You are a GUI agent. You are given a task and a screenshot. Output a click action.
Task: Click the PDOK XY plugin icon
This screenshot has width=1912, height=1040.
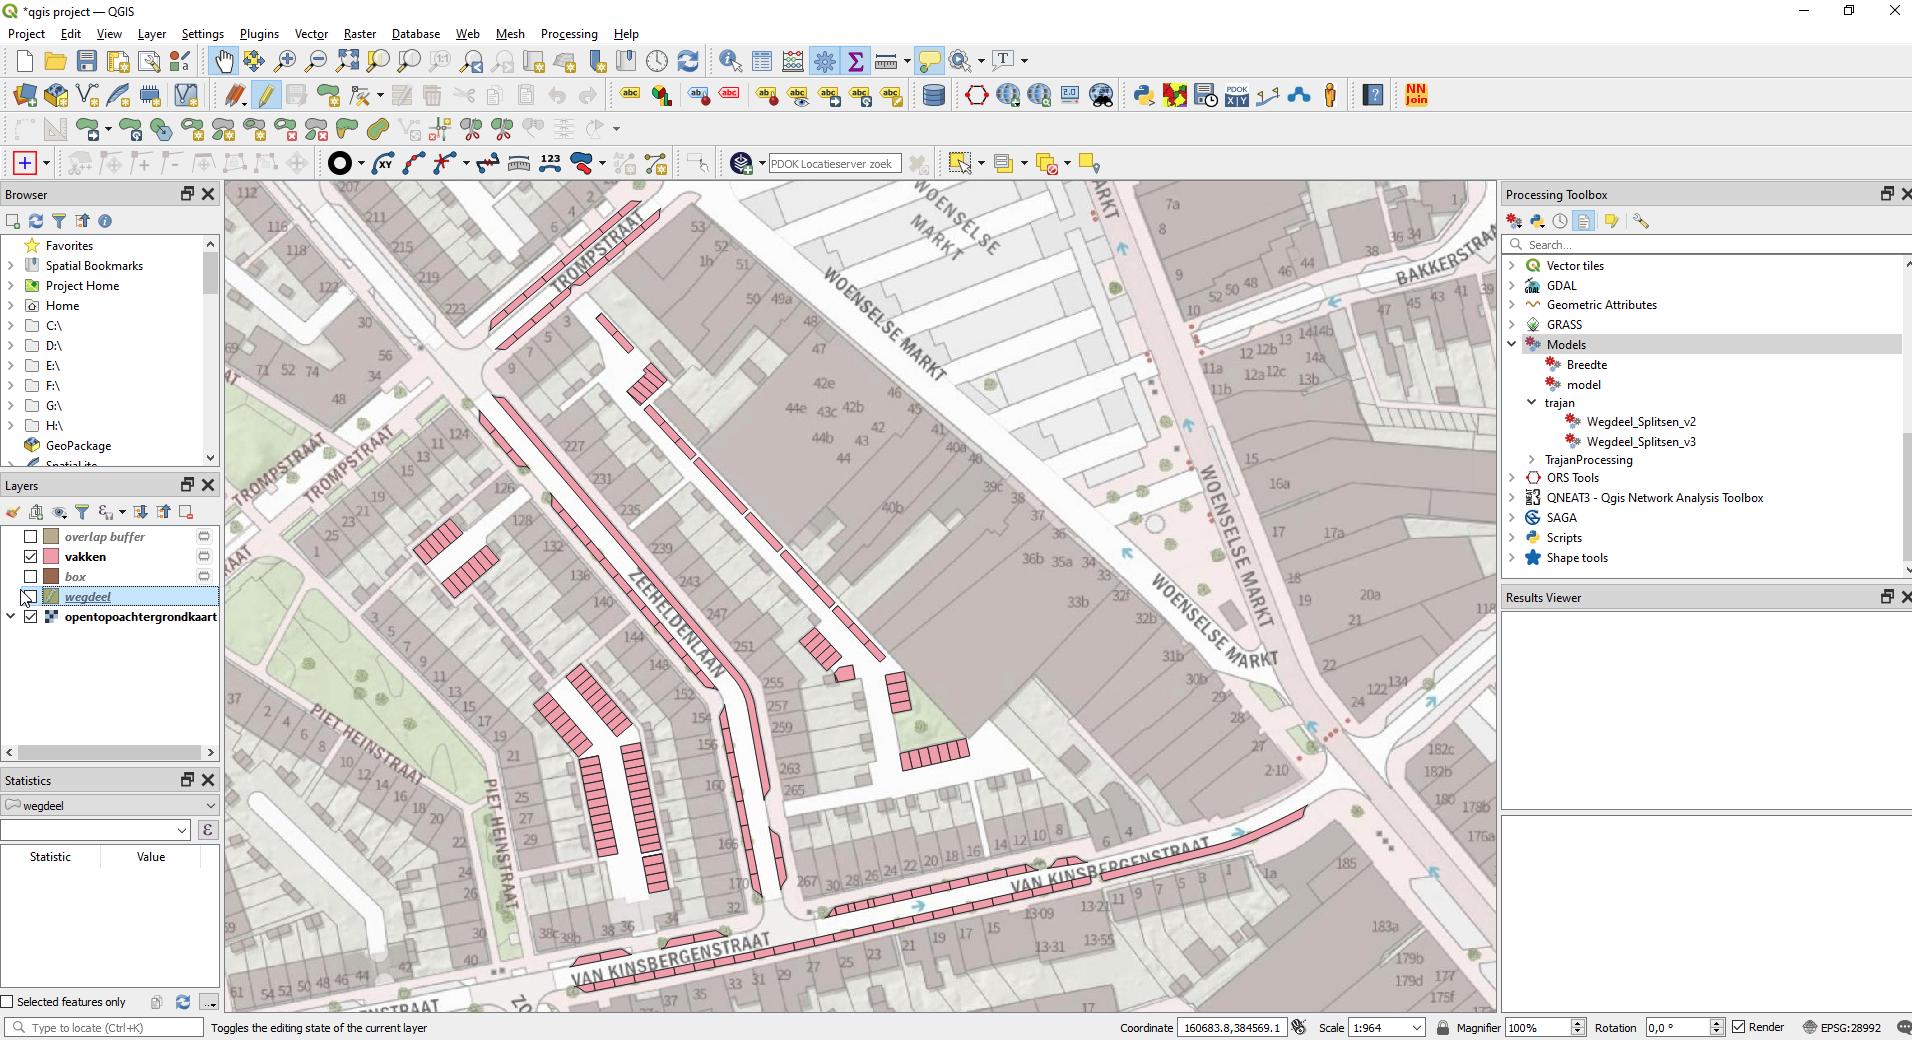point(1237,96)
